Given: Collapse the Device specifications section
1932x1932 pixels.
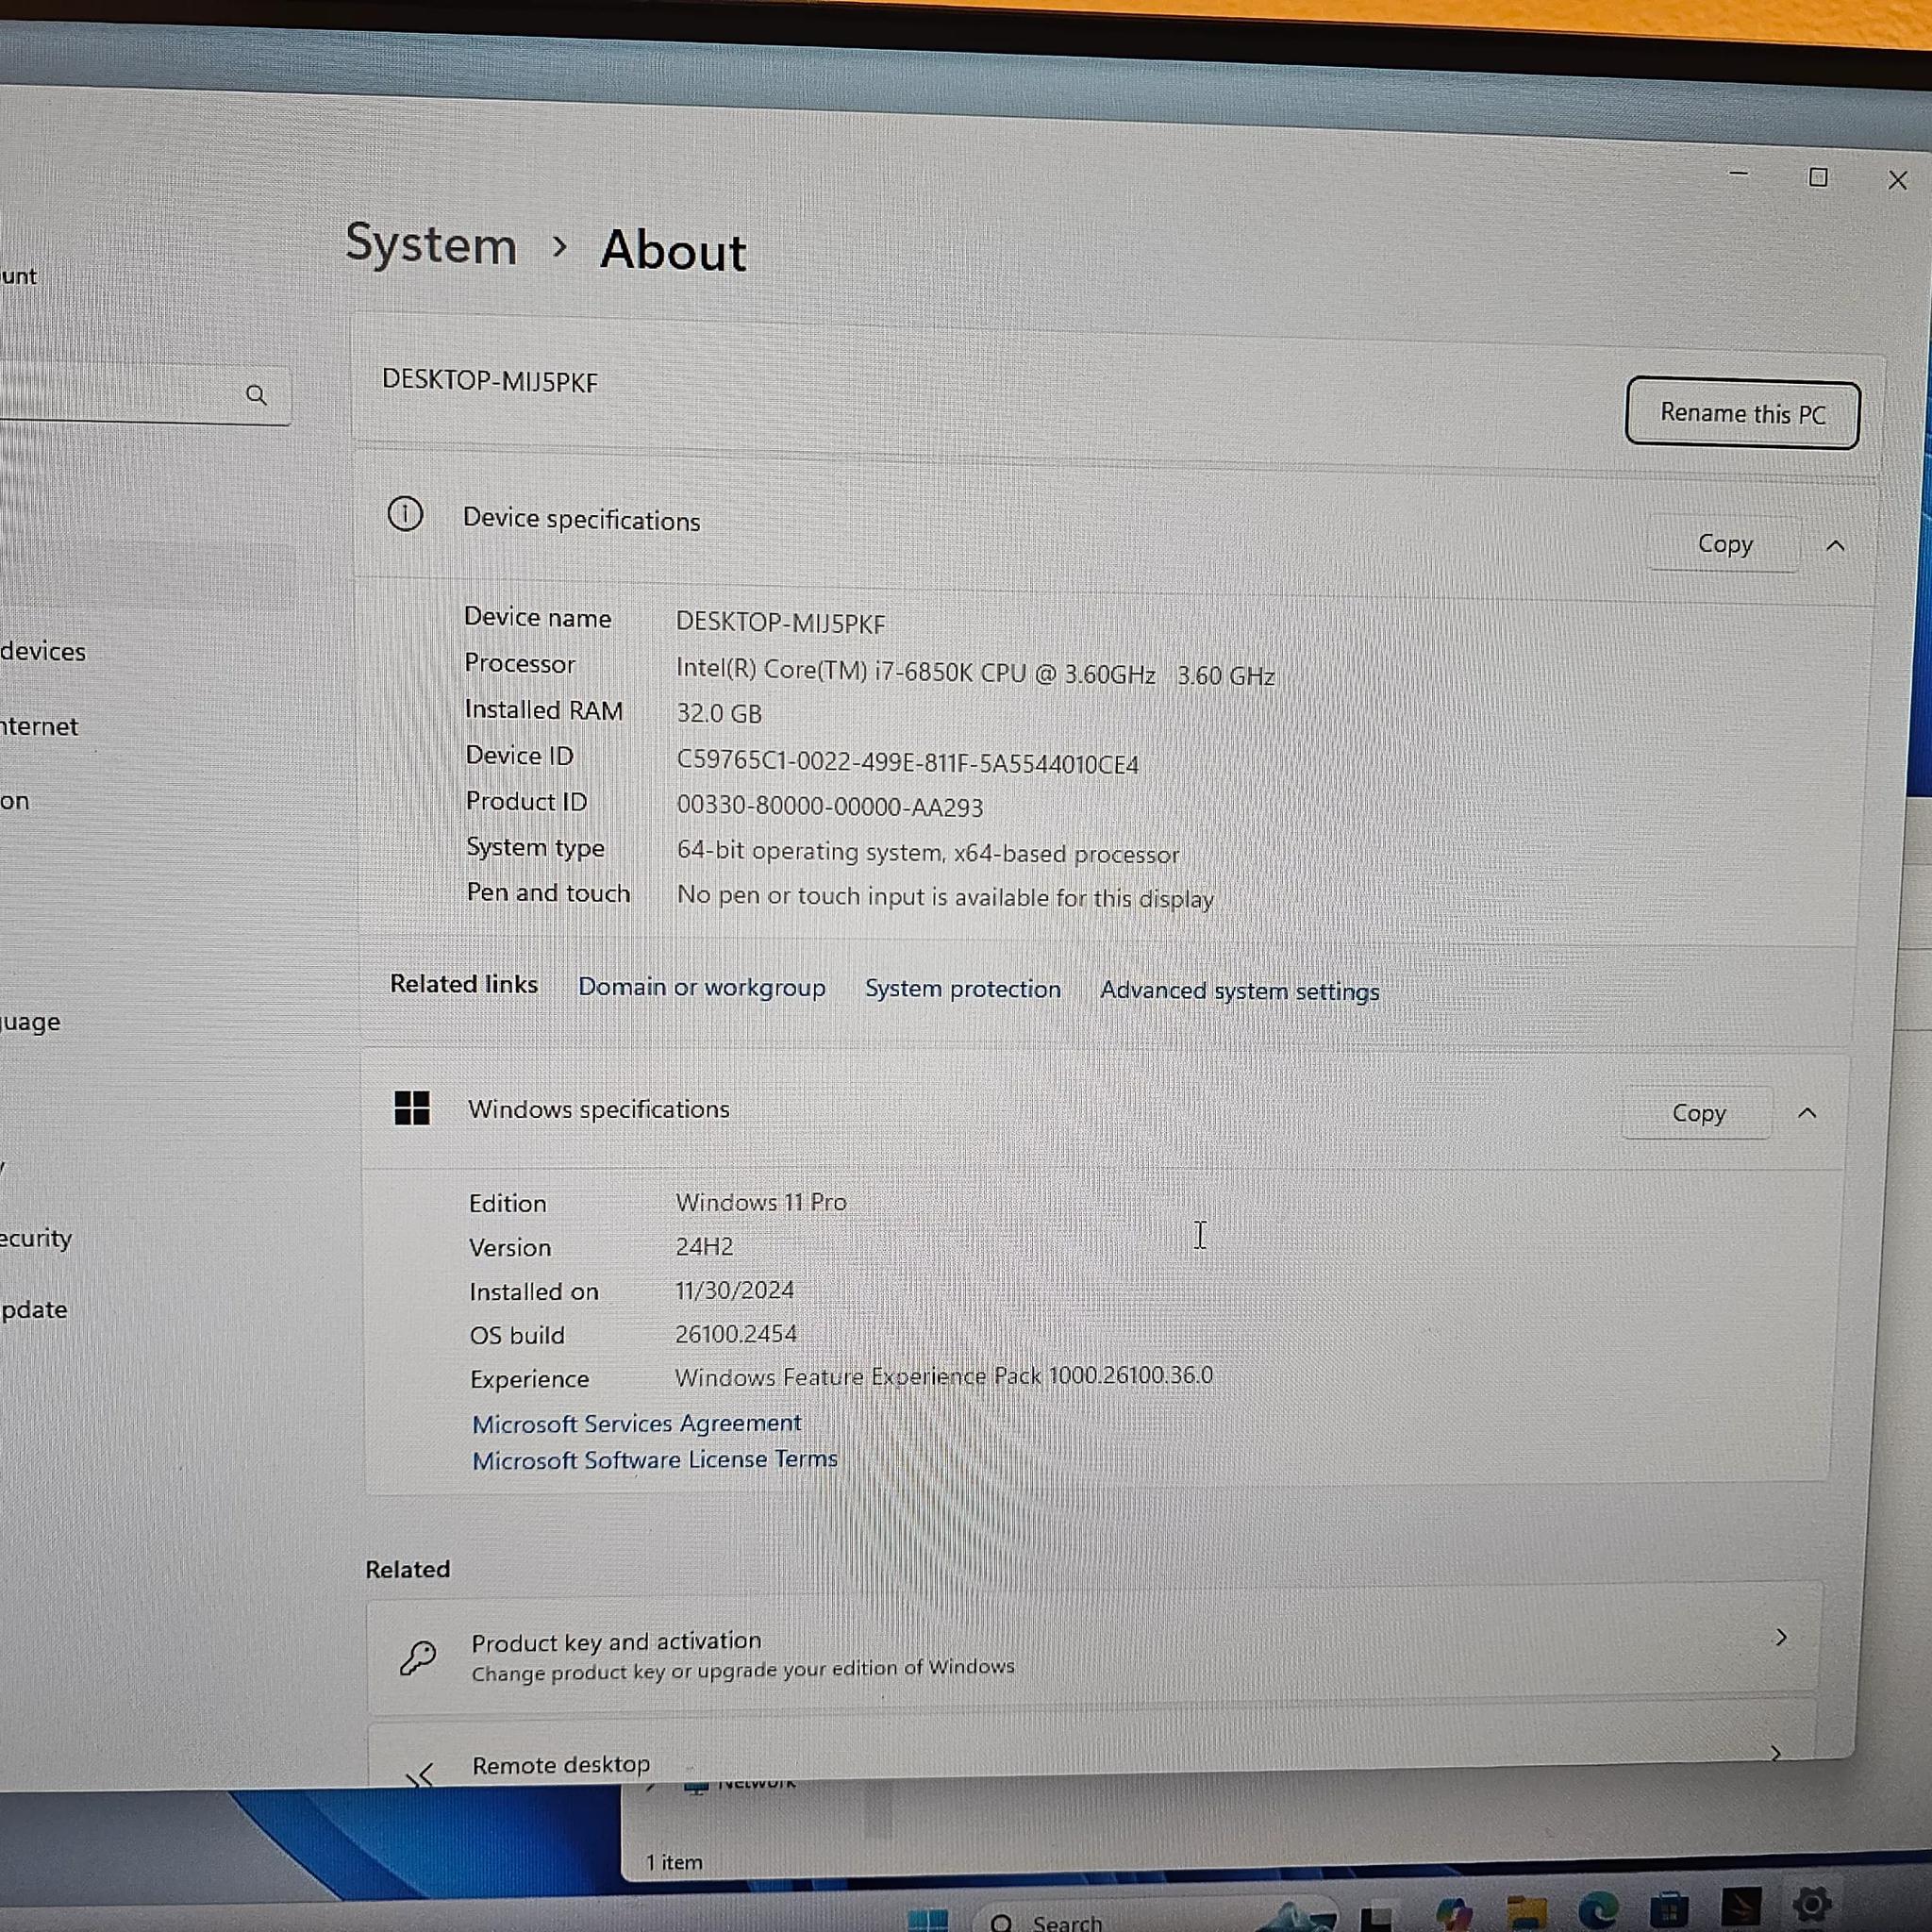Looking at the screenshot, I should [x=1834, y=546].
